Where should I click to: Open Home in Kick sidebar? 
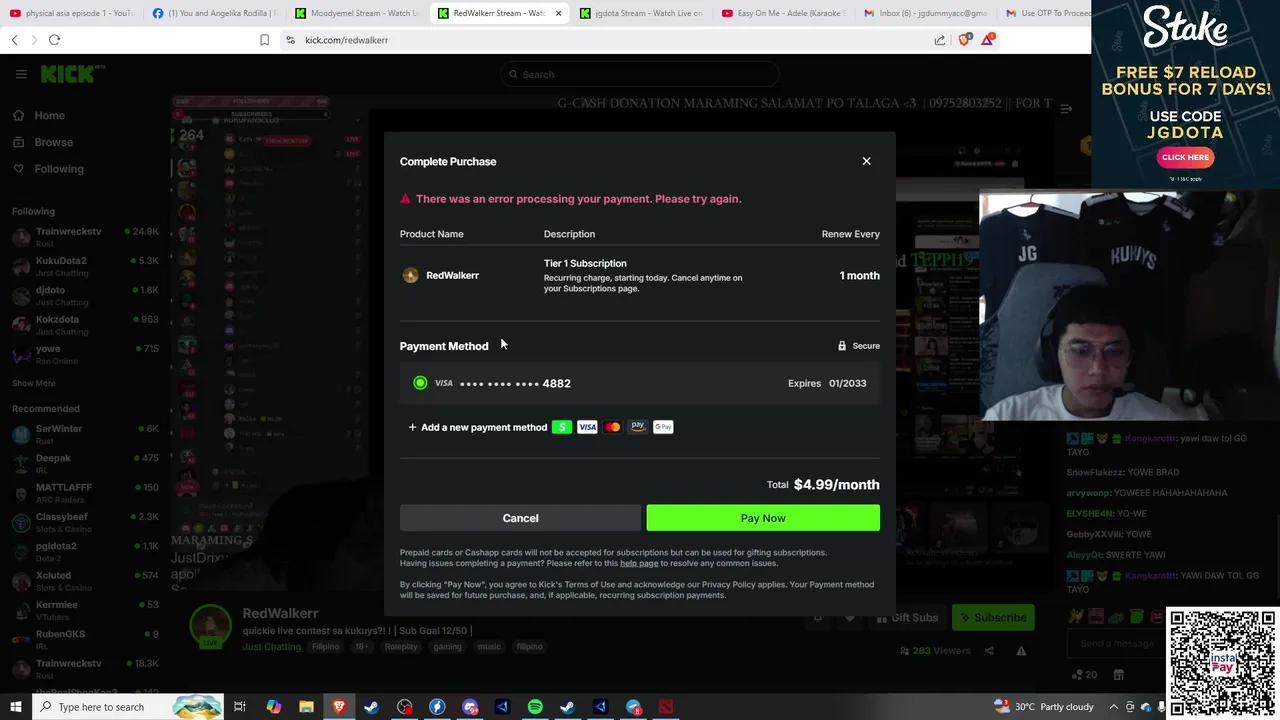[x=40, y=115]
